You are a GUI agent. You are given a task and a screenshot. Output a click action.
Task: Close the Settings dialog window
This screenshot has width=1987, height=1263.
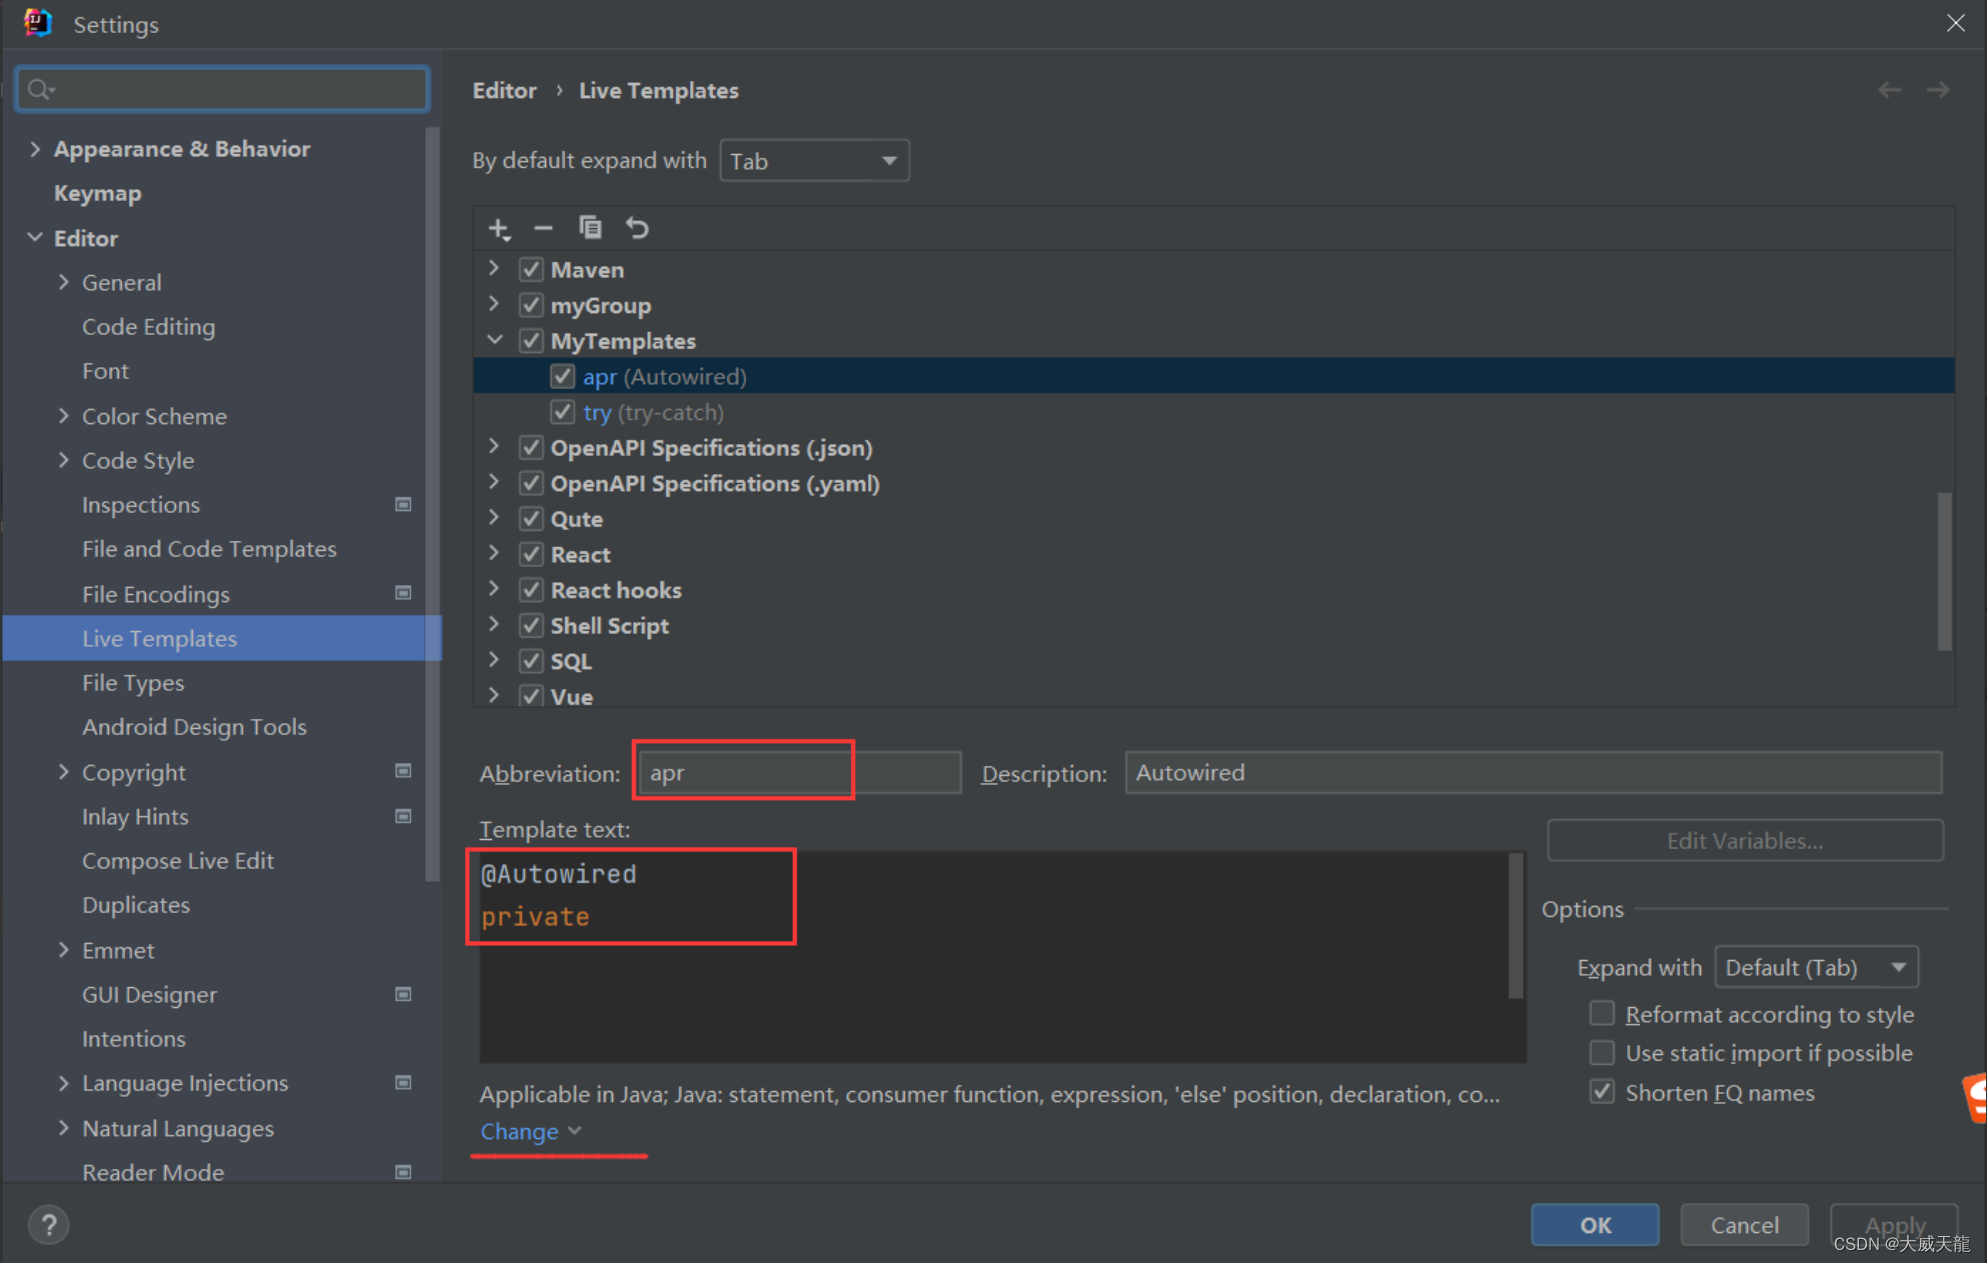click(1956, 23)
